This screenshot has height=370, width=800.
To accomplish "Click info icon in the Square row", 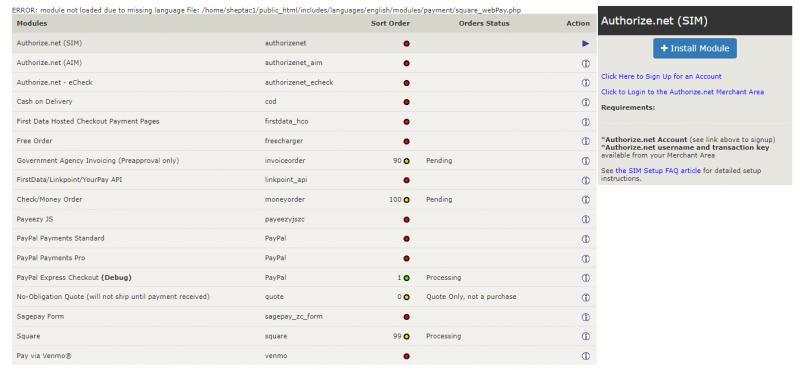I will point(586,336).
